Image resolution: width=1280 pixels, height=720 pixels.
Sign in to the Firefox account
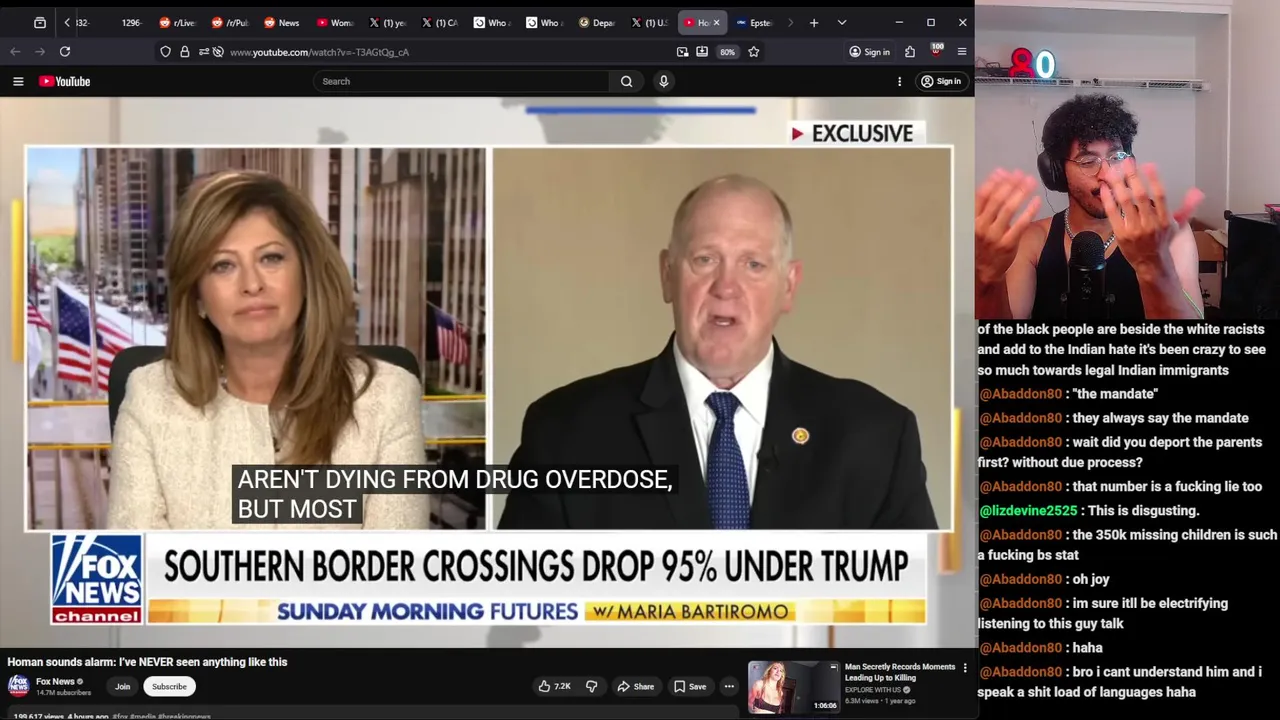tap(869, 52)
